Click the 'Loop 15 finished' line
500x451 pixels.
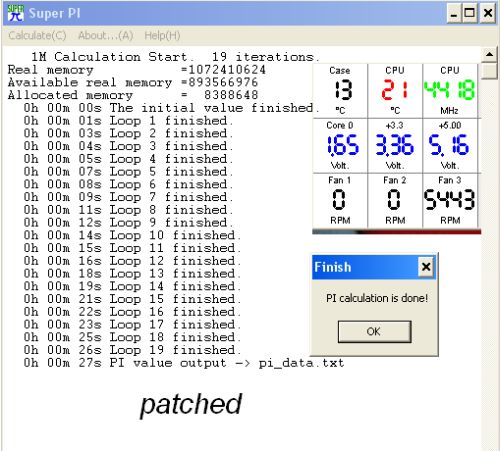(x=132, y=299)
